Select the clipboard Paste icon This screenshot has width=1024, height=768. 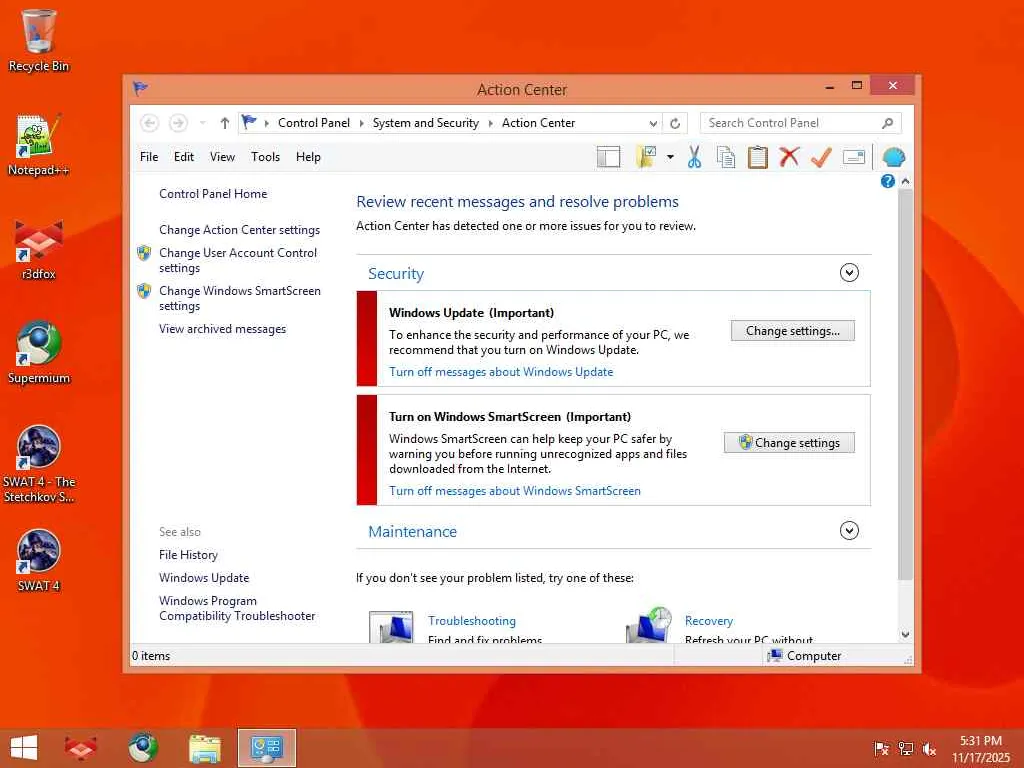click(758, 157)
